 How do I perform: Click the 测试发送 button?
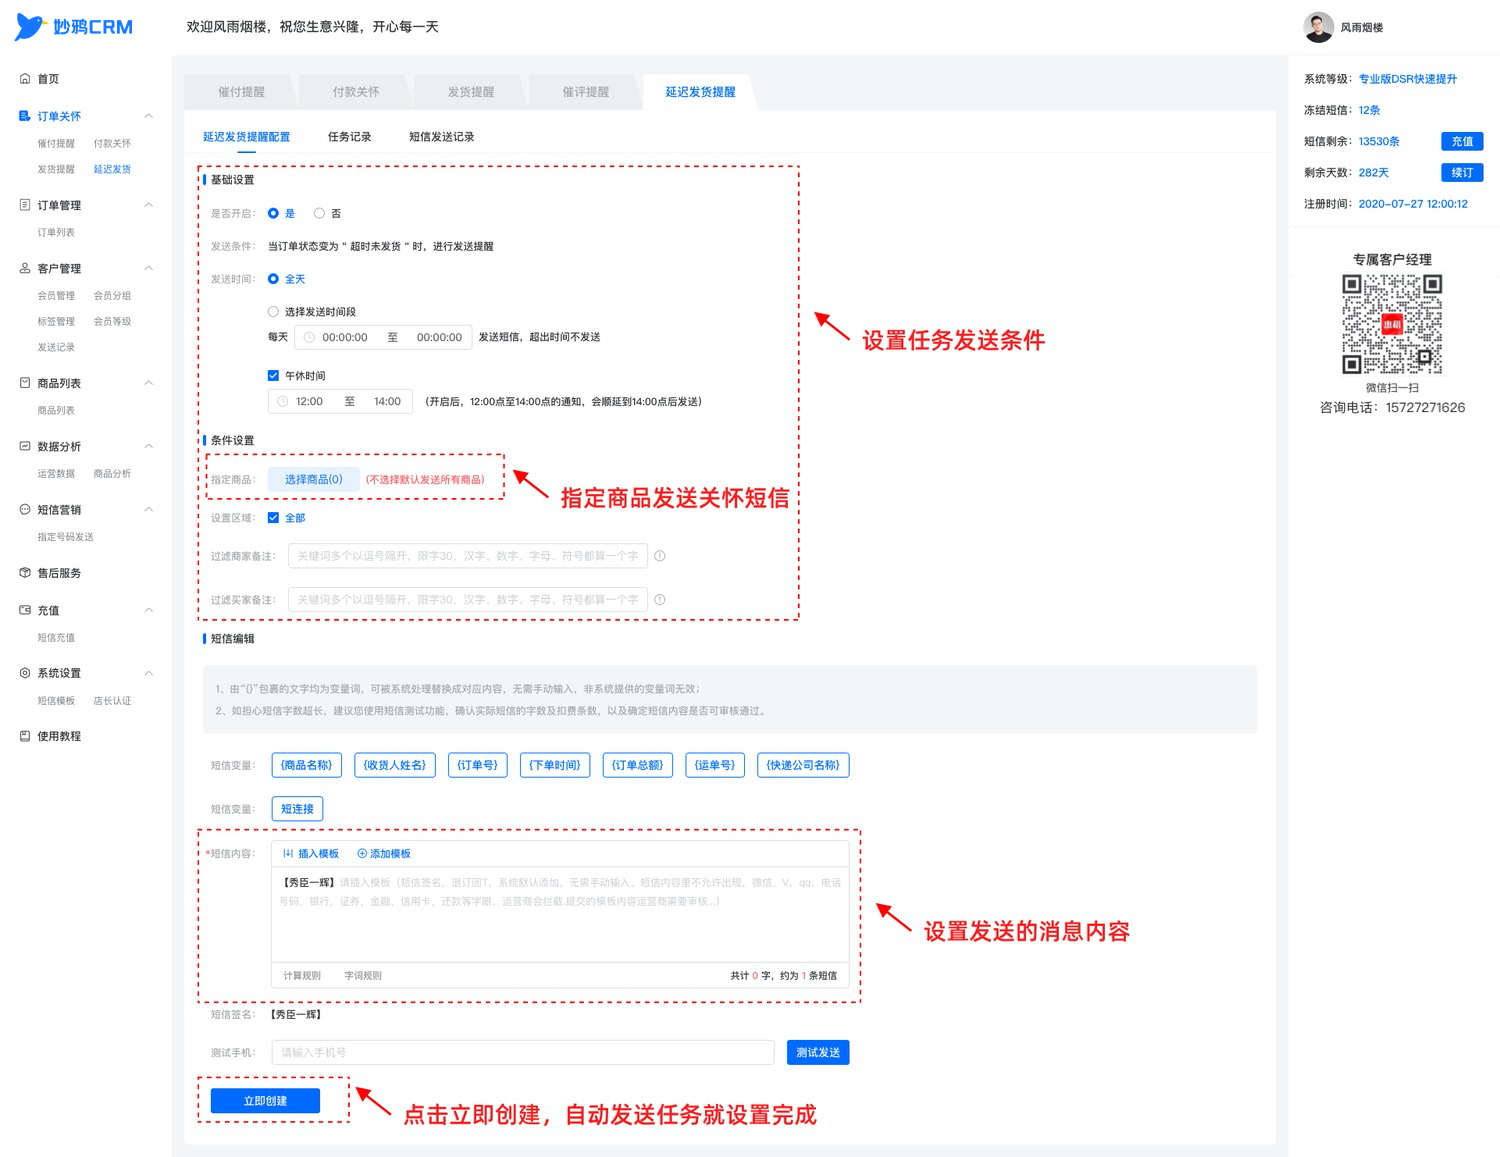tap(818, 1053)
